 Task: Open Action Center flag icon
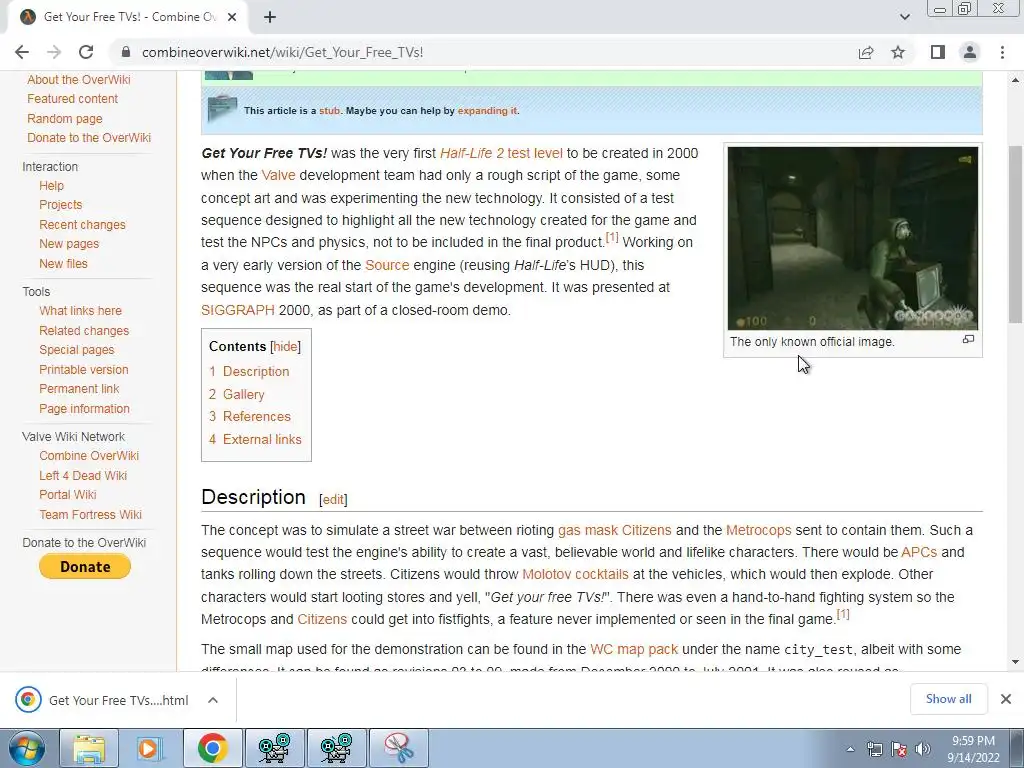pos(899,749)
